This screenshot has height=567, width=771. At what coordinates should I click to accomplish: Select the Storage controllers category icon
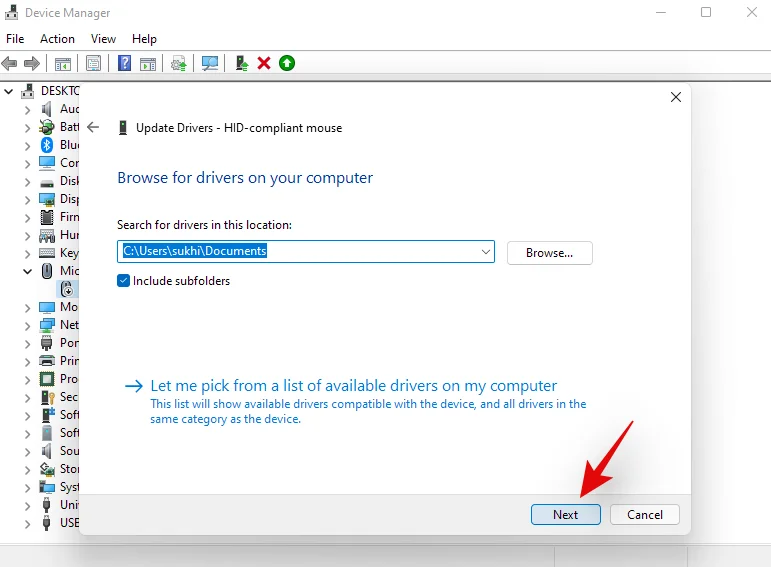[x=47, y=469]
